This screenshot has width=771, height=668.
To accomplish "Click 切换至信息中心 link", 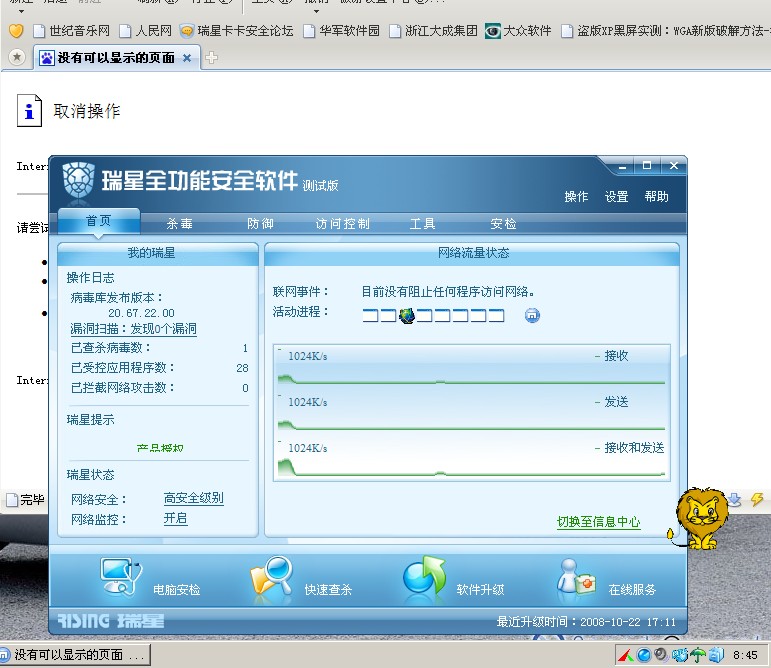I will (598, 522).
